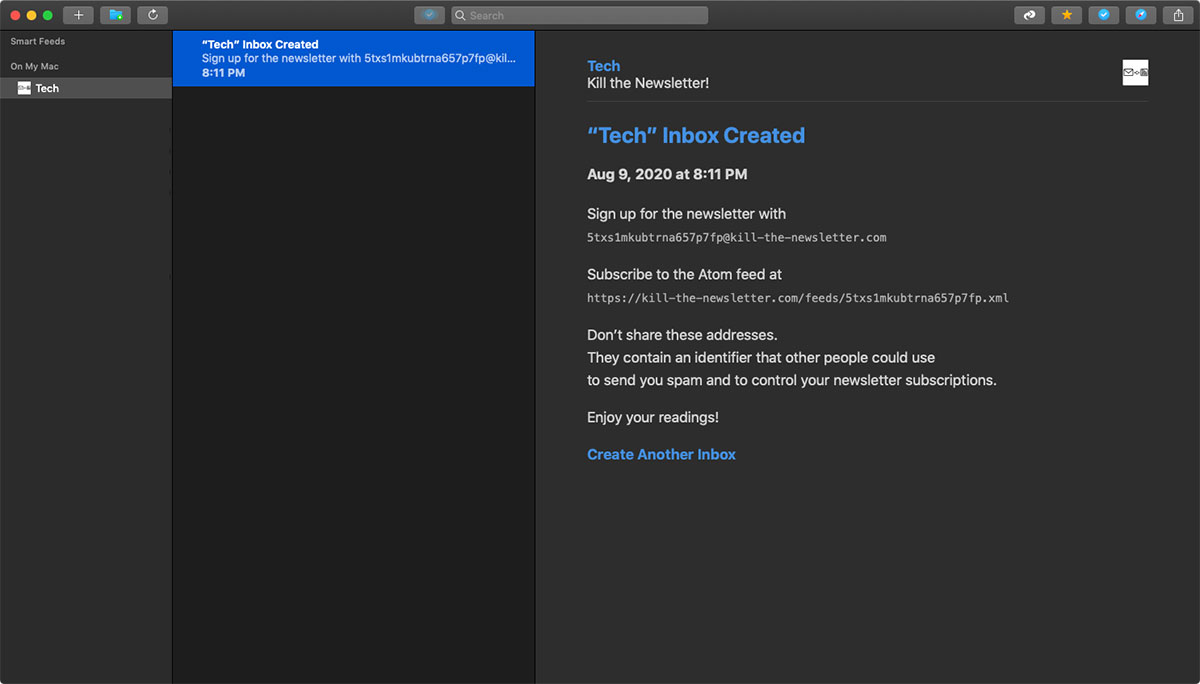Click the Smart Feeds sidebar header

[38, 42]
